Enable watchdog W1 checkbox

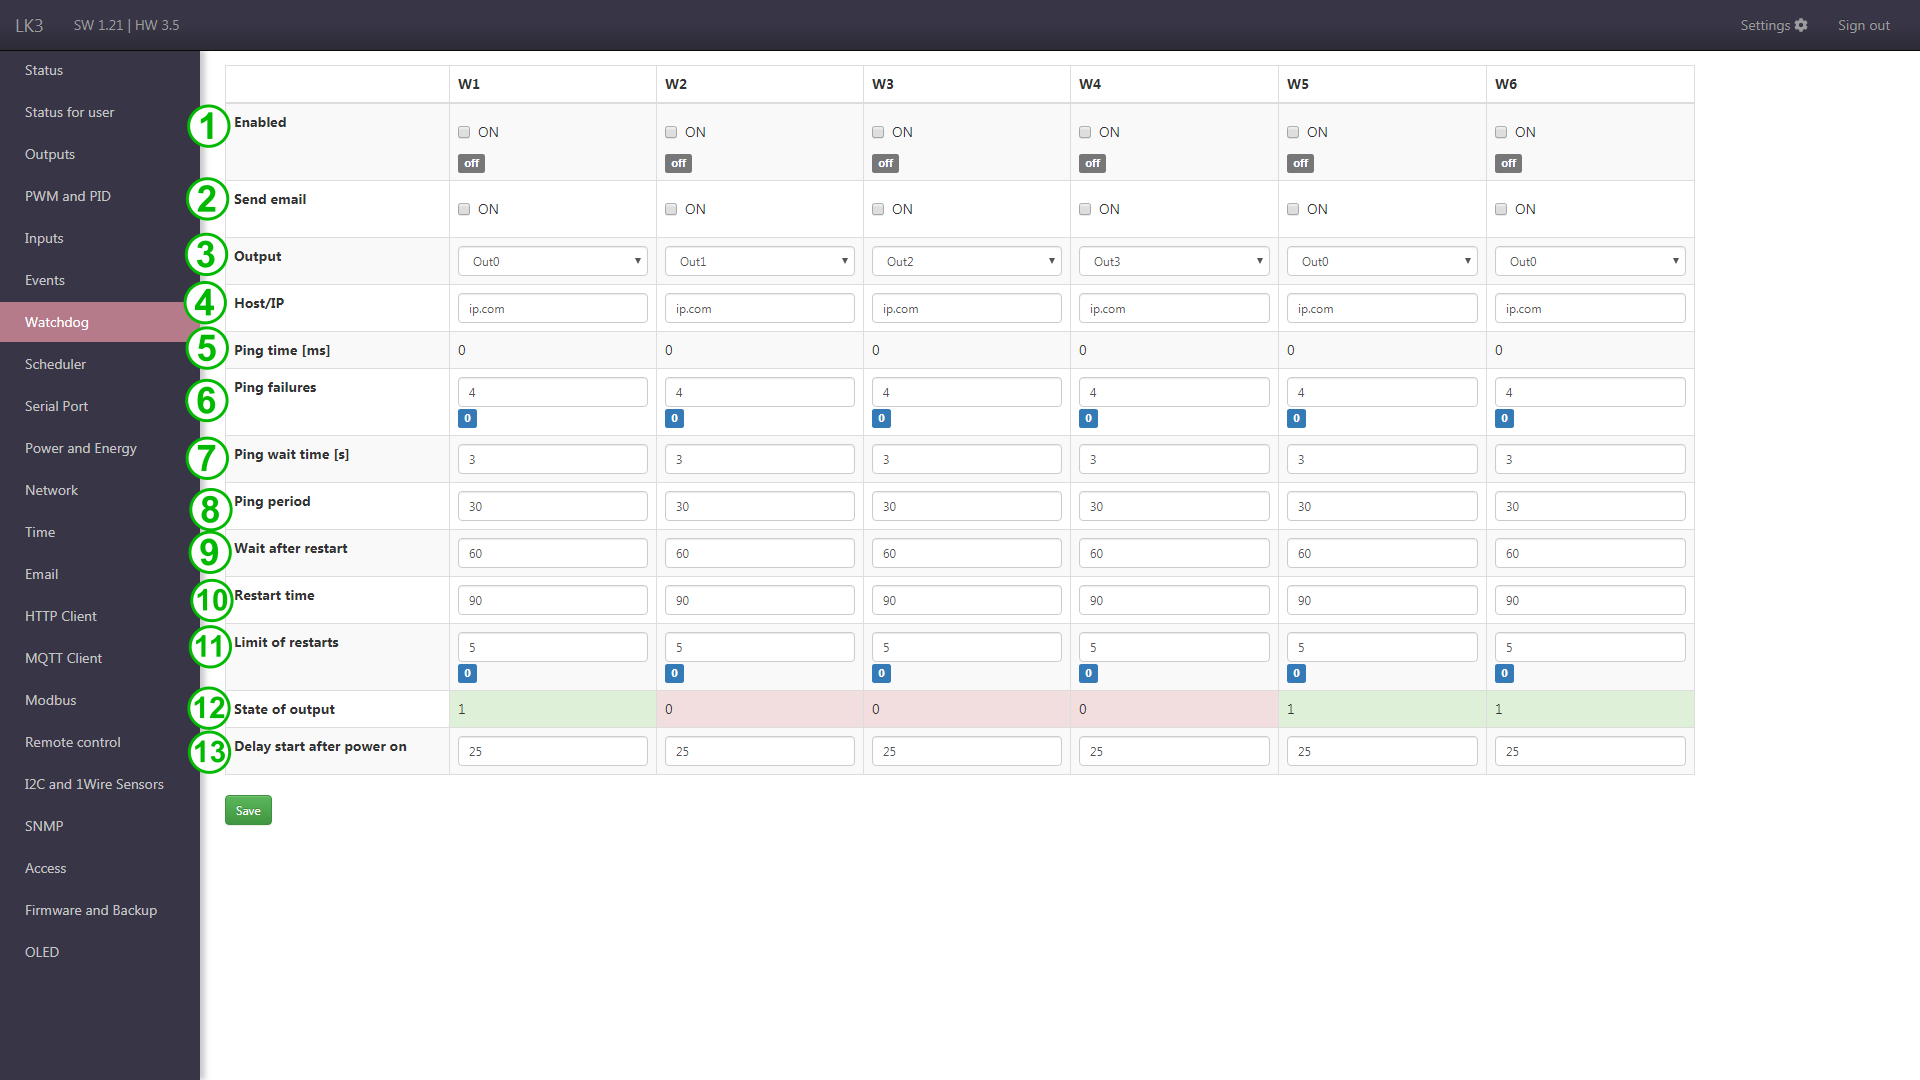[x=464, y=132]
